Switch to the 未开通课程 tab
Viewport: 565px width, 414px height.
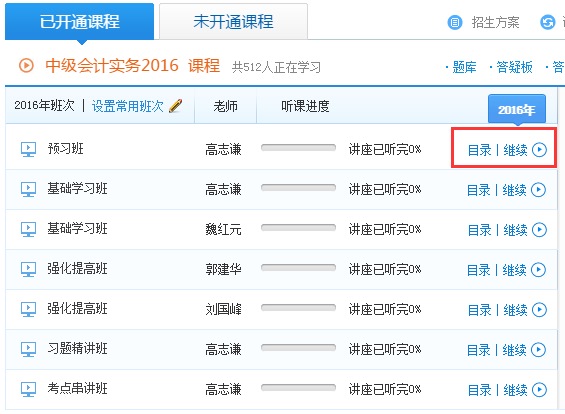click(x=233, y=21)
